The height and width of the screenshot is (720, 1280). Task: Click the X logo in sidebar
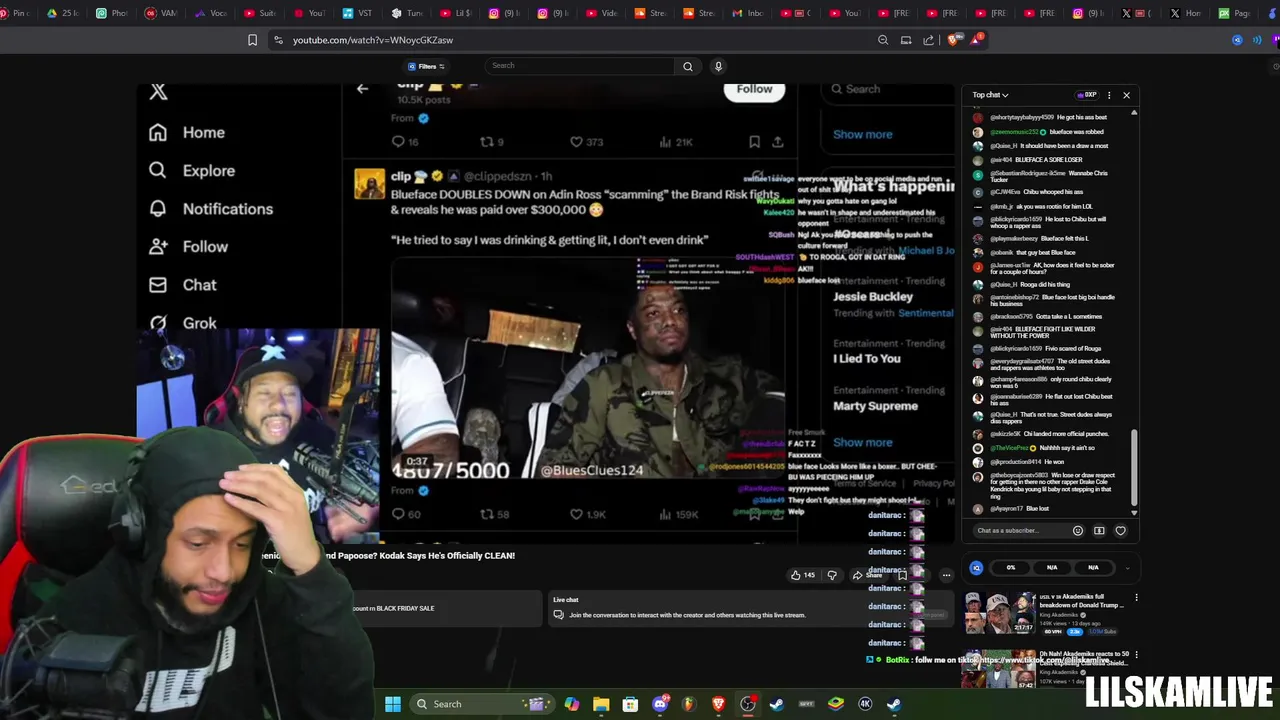(158, 92)
